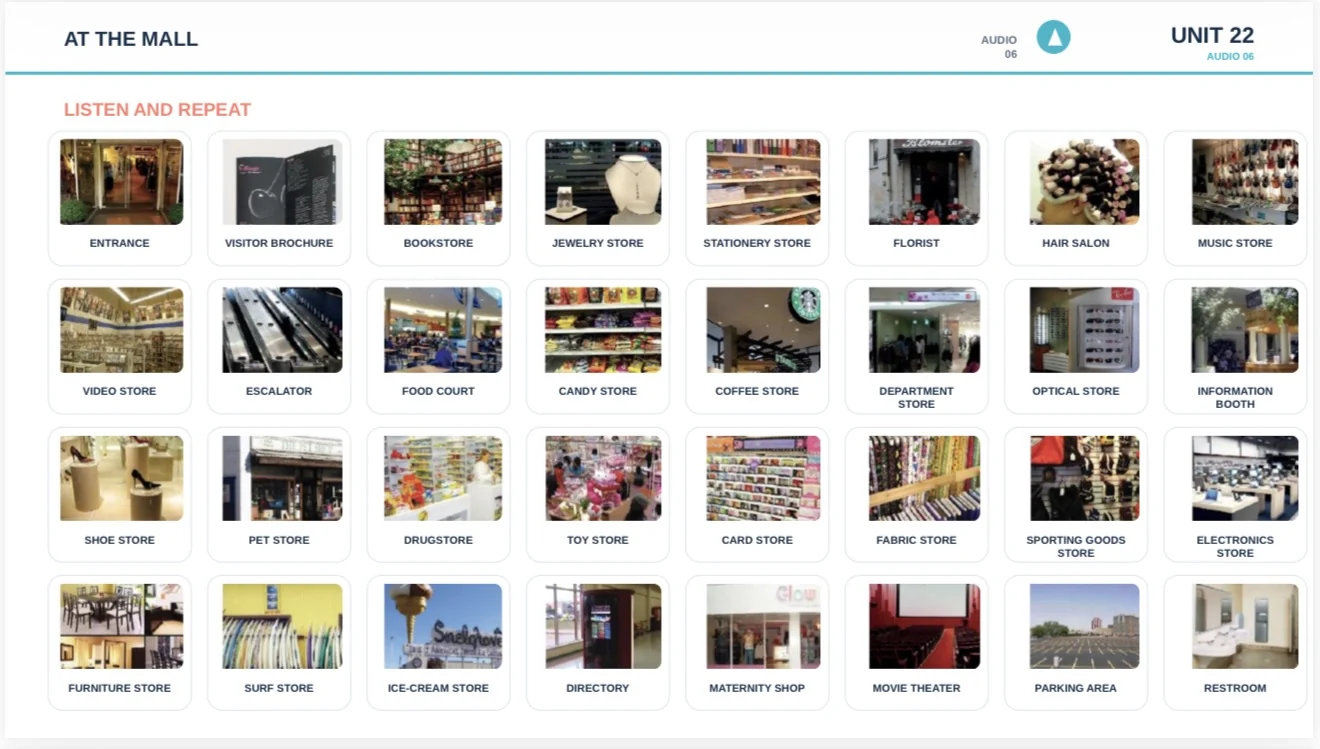Select the Card Store picture card
Image resolution: width=1320 pixels, height=749 pixels.
(x=757, y=495)
